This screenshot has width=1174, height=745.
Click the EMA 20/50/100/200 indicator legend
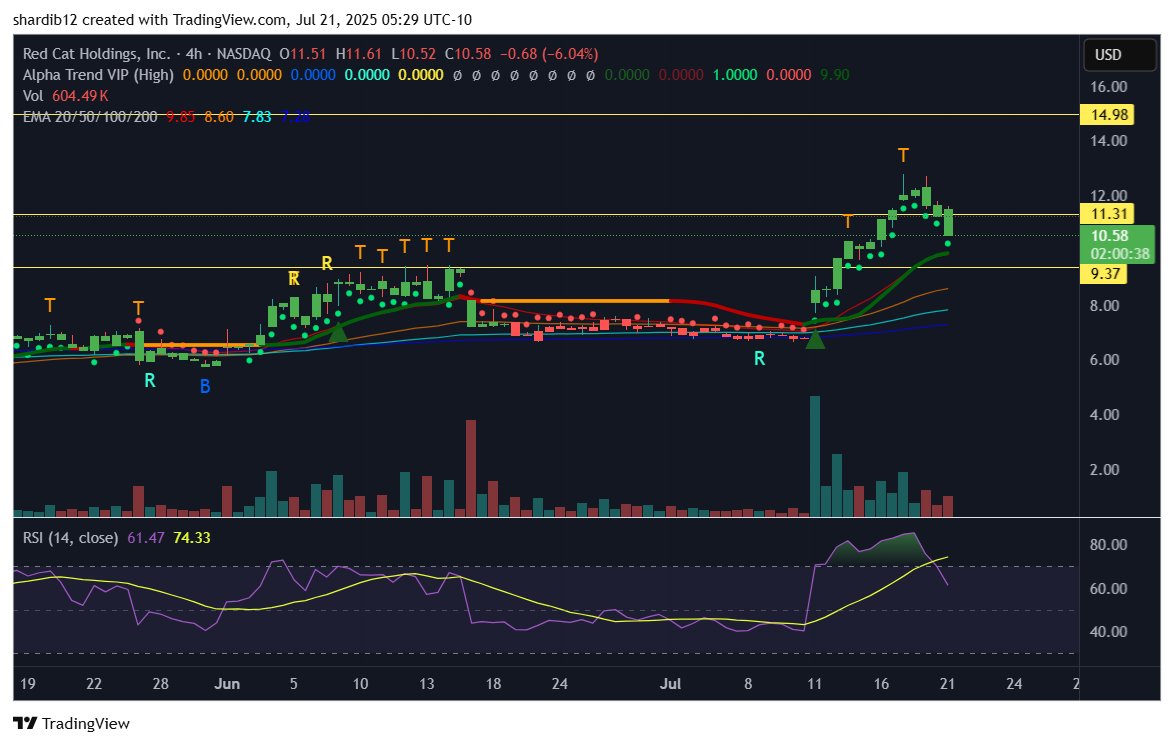pos(90,117)
